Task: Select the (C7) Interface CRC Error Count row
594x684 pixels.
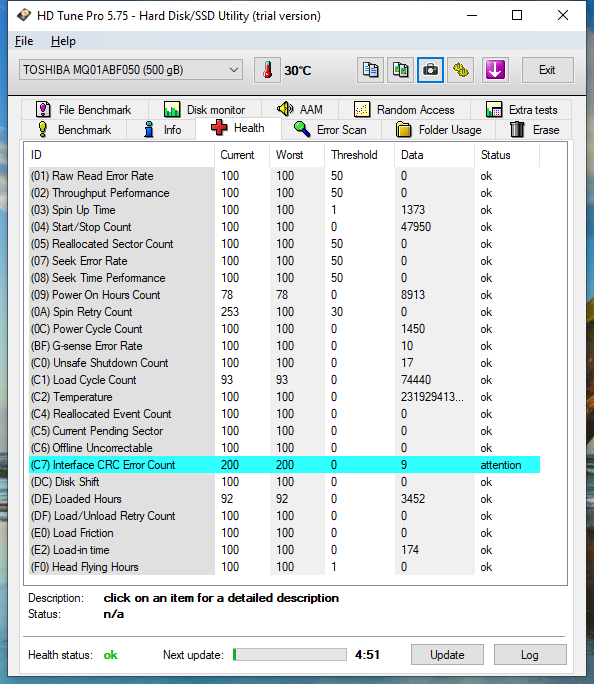Action: pyautogui.click(x=284, y=465)
